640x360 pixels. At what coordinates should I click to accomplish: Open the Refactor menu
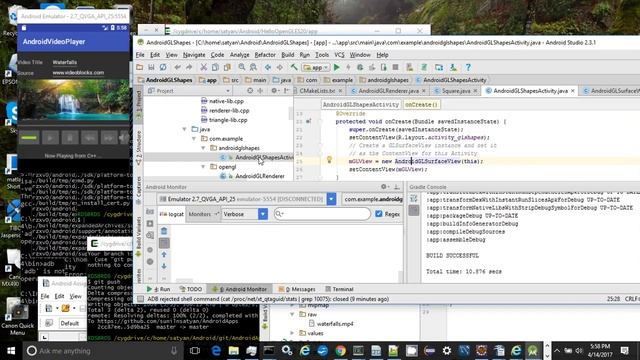(265, 55)
